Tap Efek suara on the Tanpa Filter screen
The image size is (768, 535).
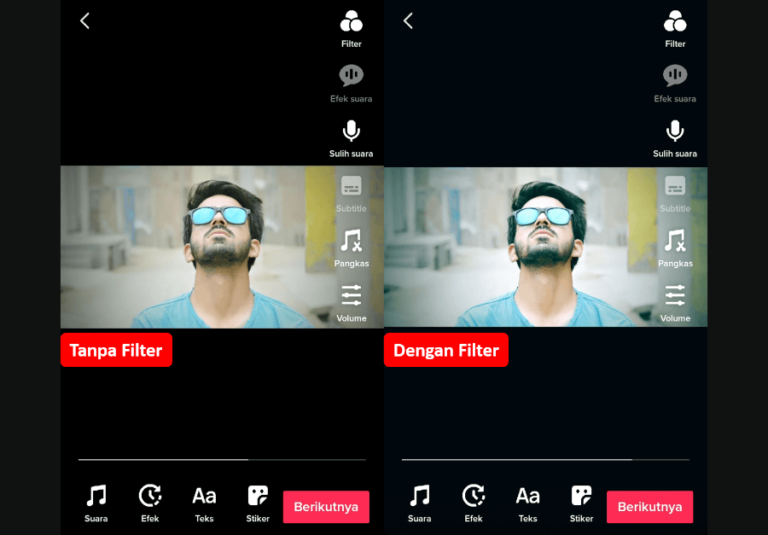tap(351, 84)
